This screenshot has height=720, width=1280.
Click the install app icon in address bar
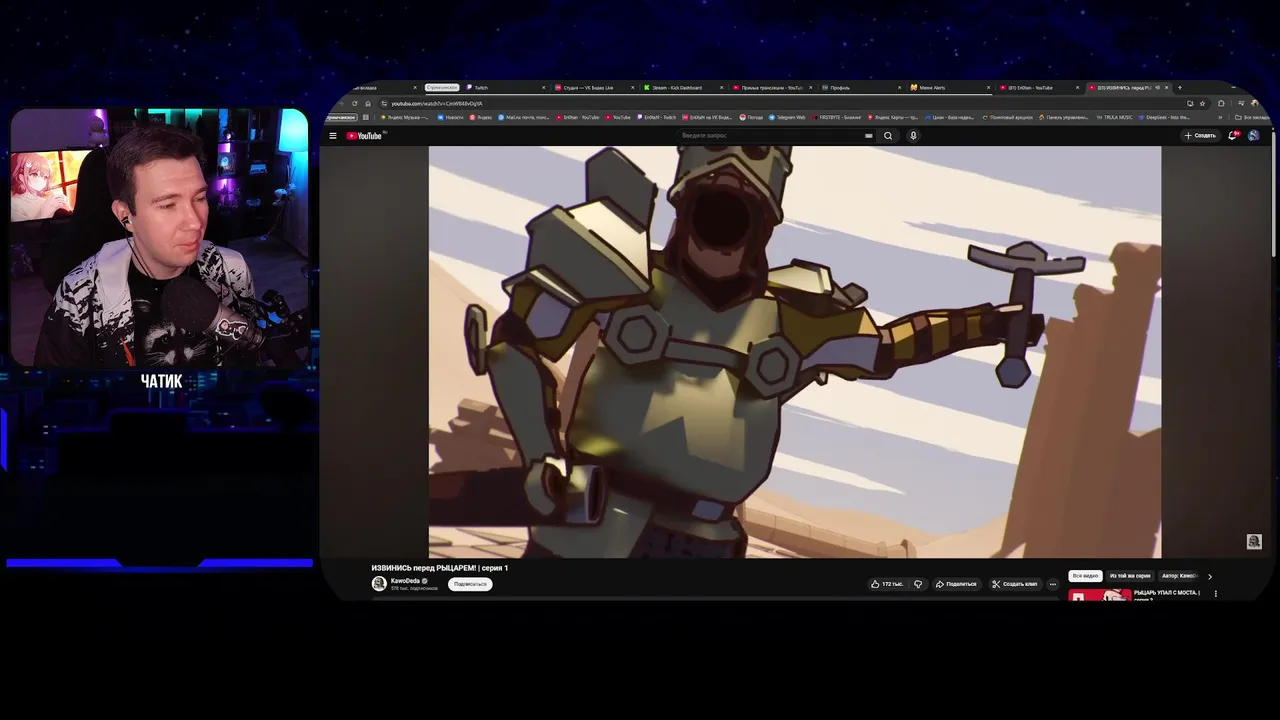[x=1190, y=103]
